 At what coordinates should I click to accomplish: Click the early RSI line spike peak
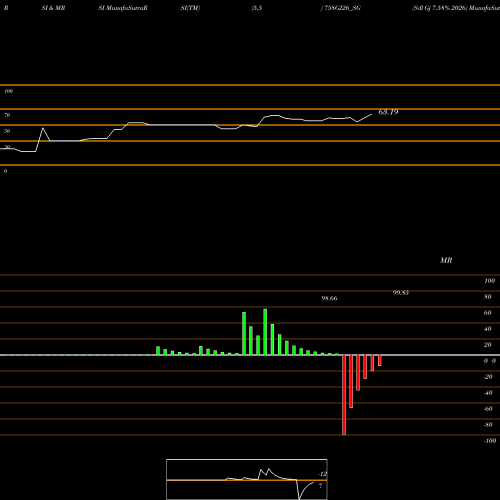click(43, 128)
